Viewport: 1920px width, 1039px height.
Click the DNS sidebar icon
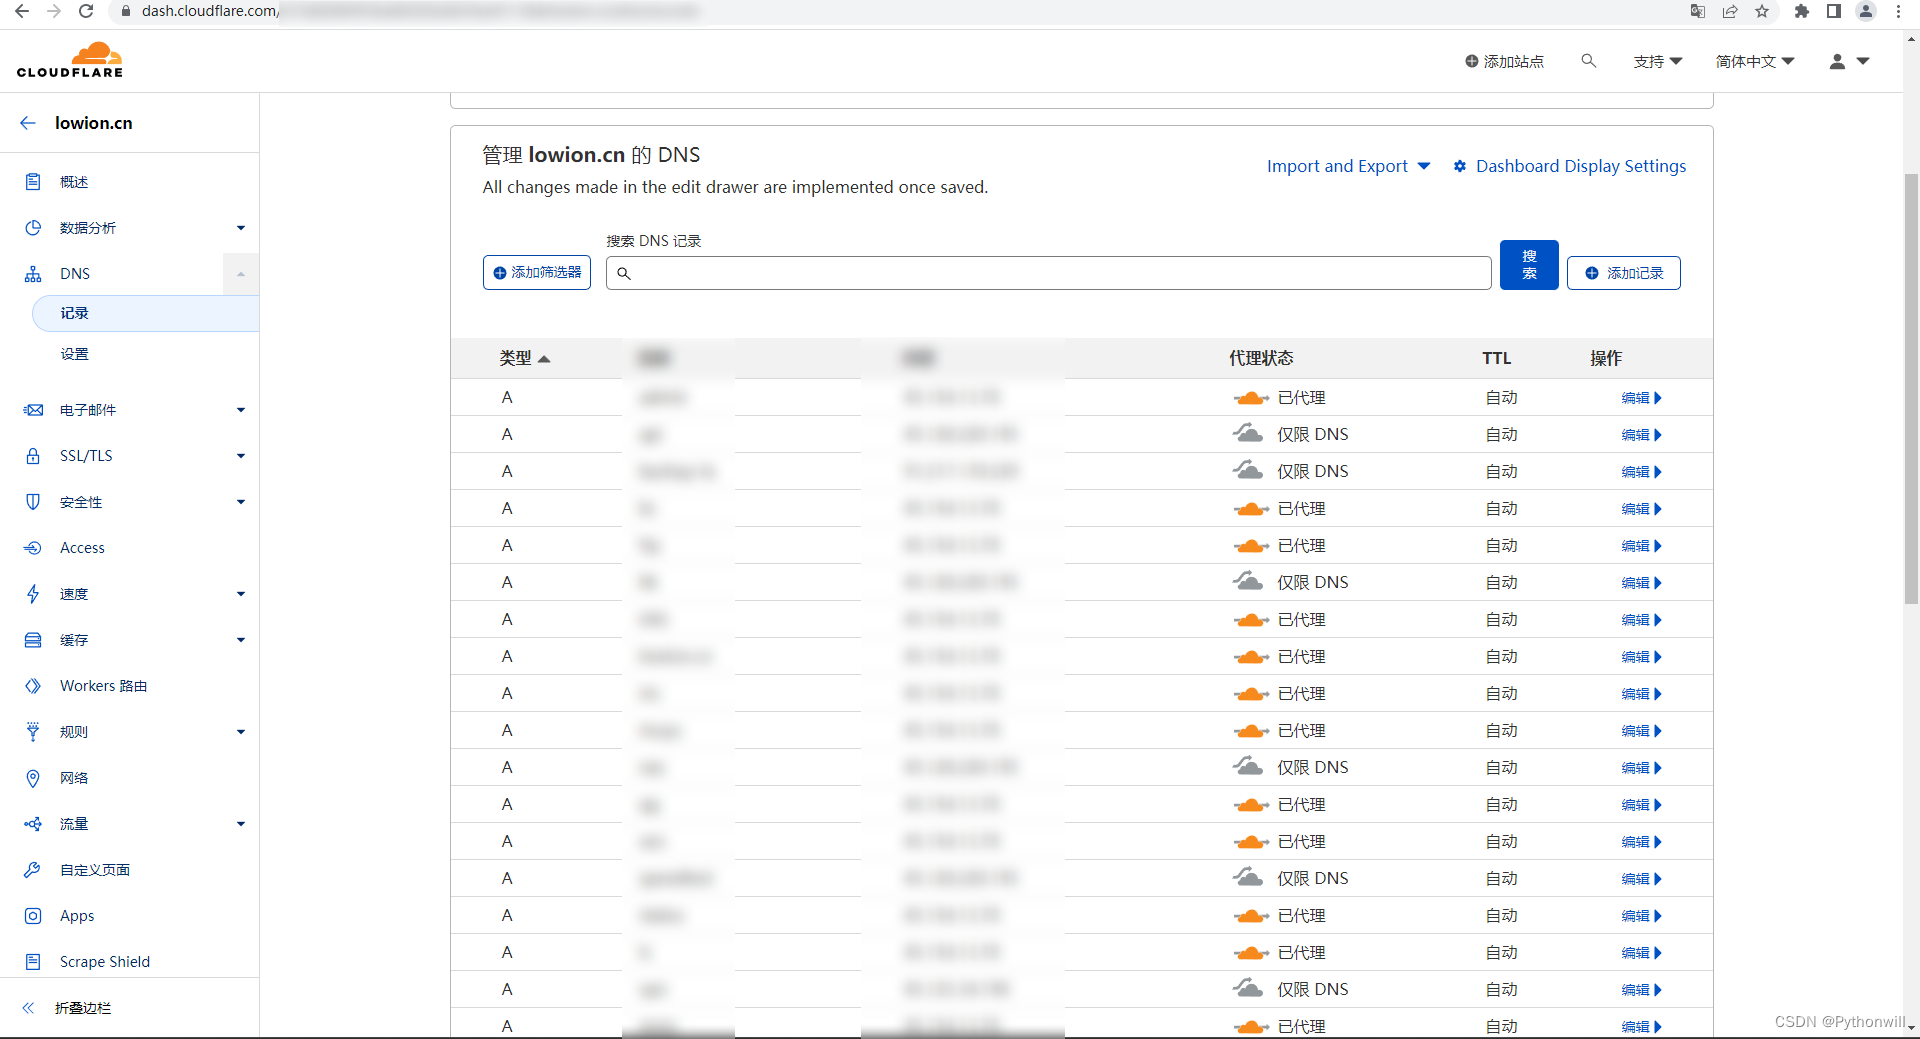[x=33, y=274]
